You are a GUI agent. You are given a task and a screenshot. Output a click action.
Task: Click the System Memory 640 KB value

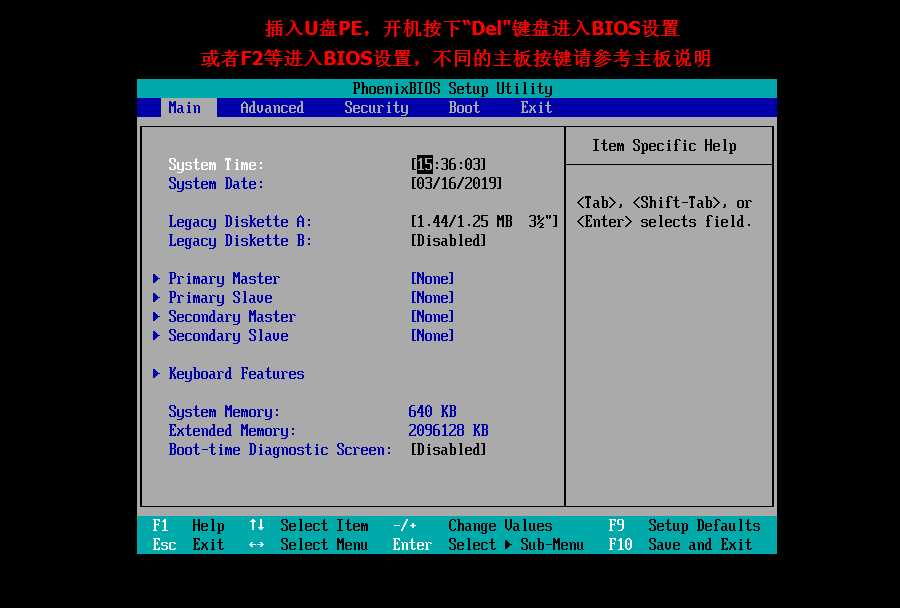[x=432, y=412]
